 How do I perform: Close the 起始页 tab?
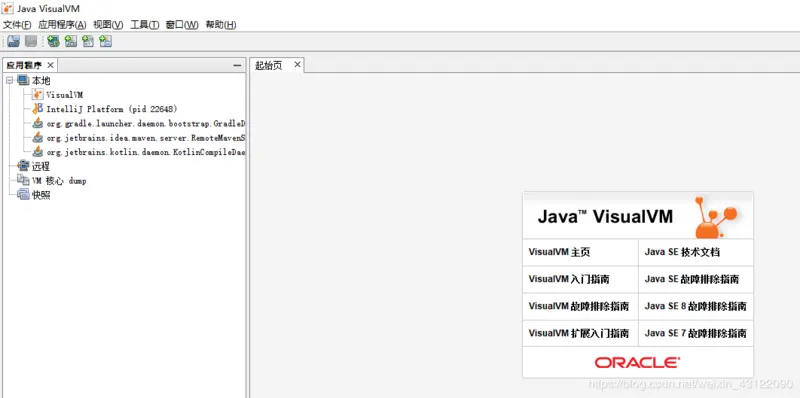(x=297, y=65)
